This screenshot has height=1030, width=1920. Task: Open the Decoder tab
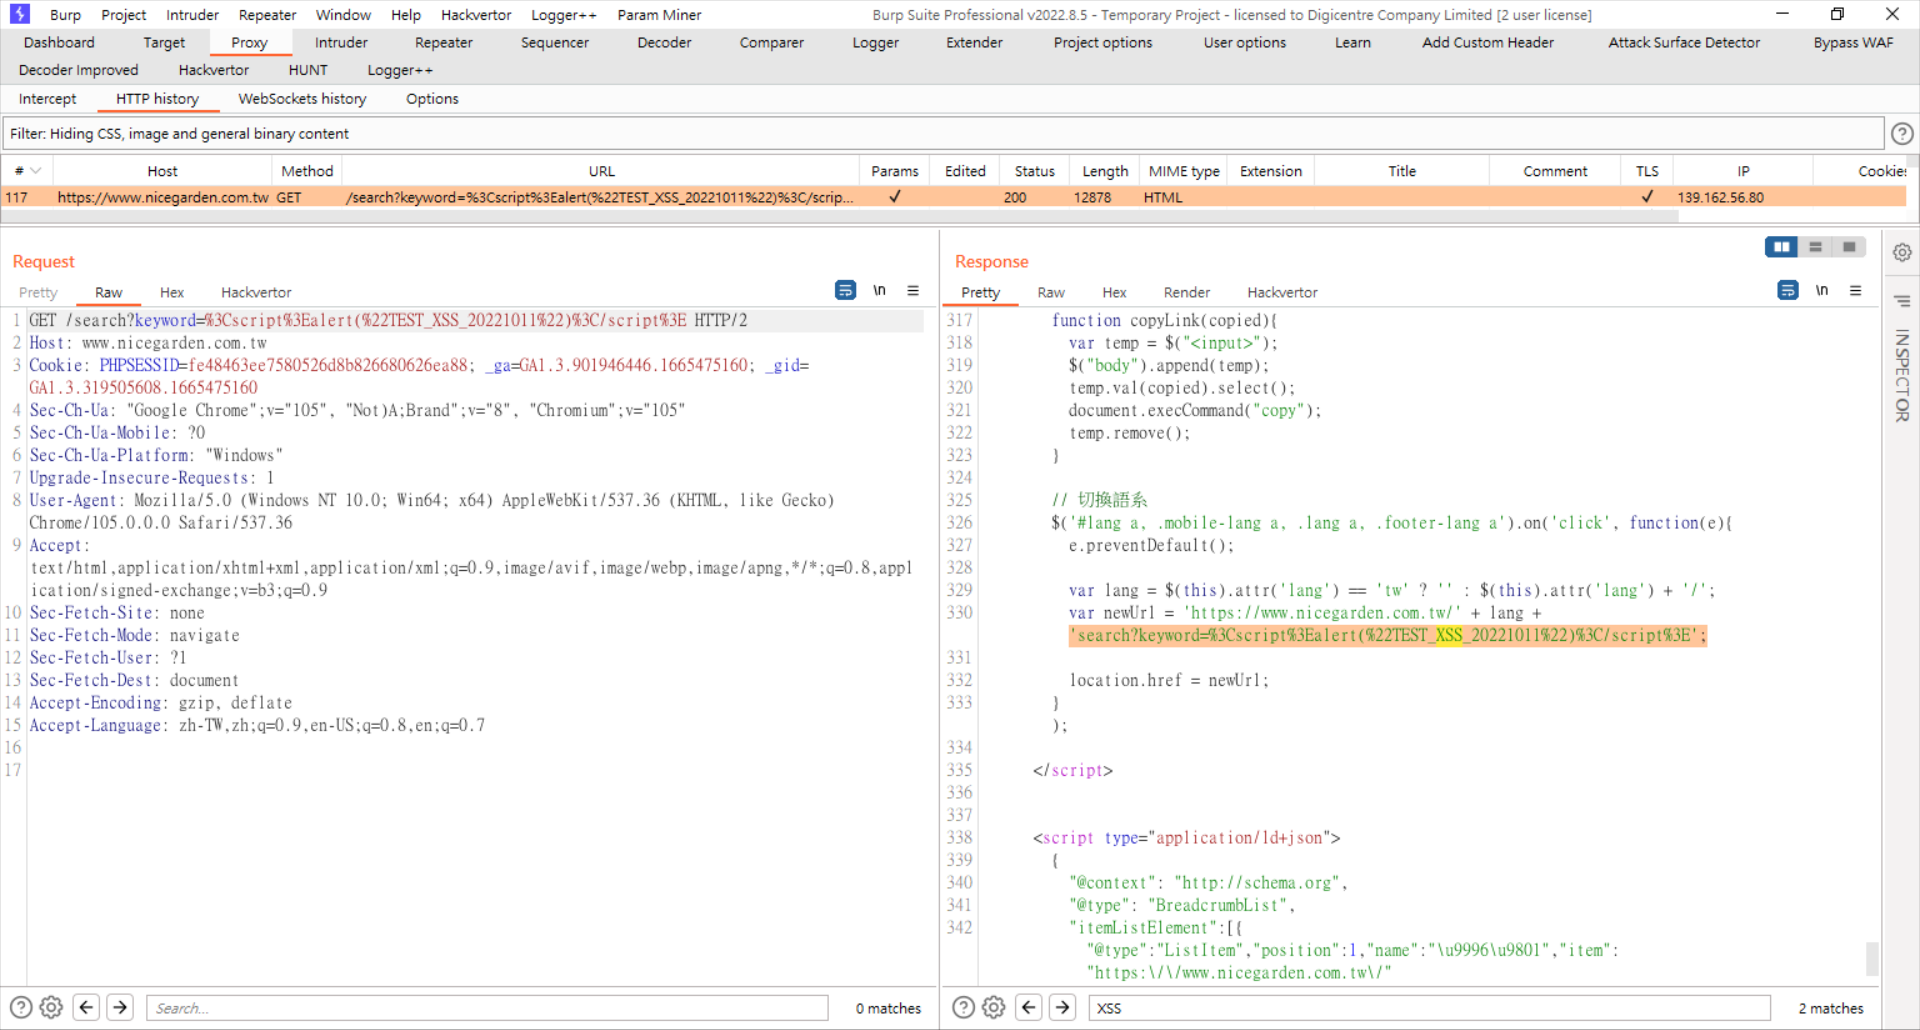(x=664, y=43)
